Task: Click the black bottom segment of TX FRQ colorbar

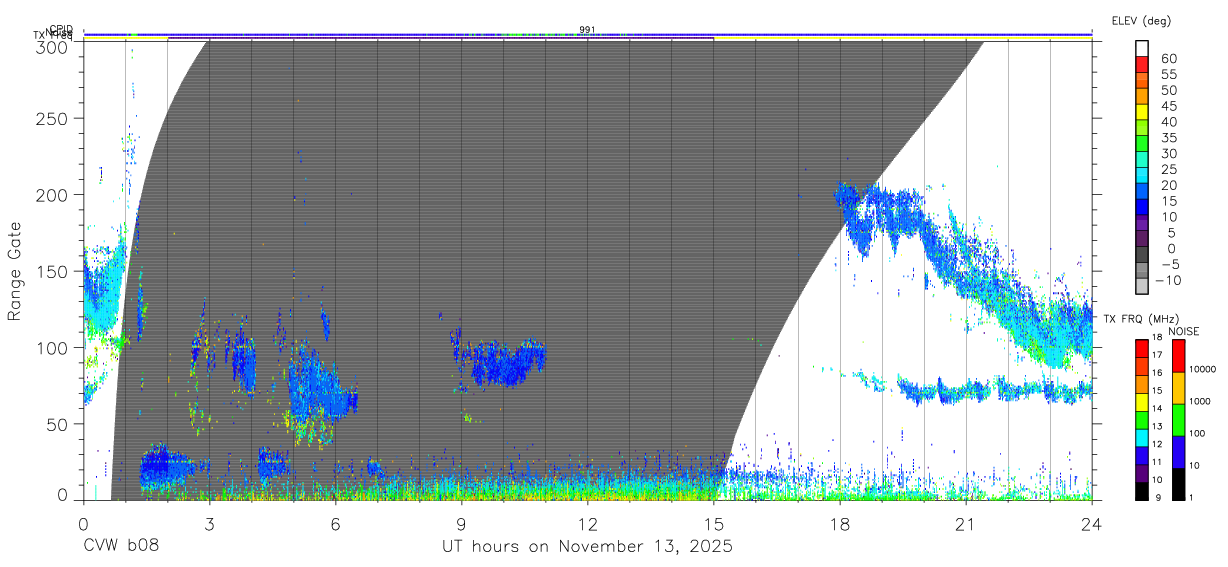Action: (x=1141, y=490)
